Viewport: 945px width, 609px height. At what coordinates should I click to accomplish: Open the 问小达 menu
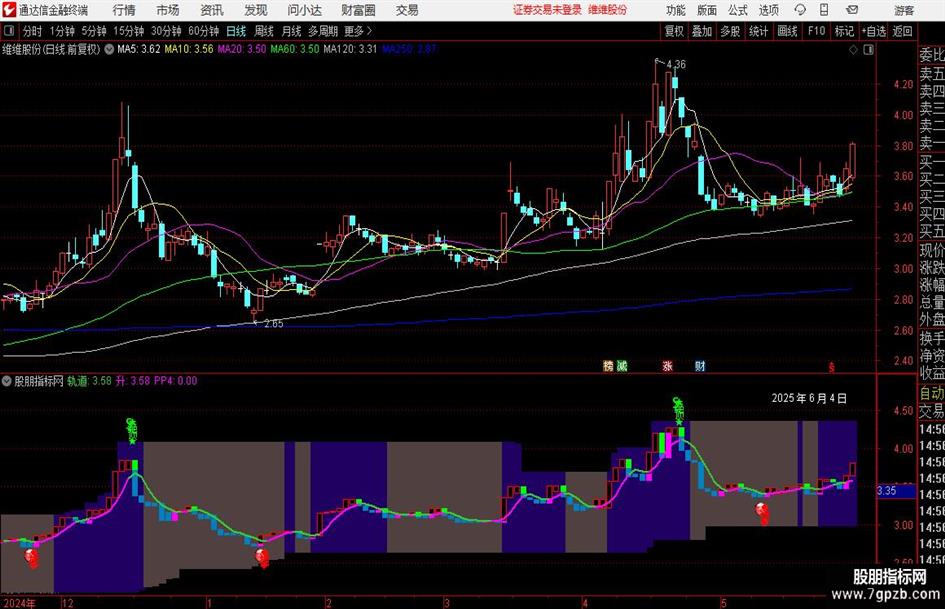pyautogui.click(x=304, y=10)
